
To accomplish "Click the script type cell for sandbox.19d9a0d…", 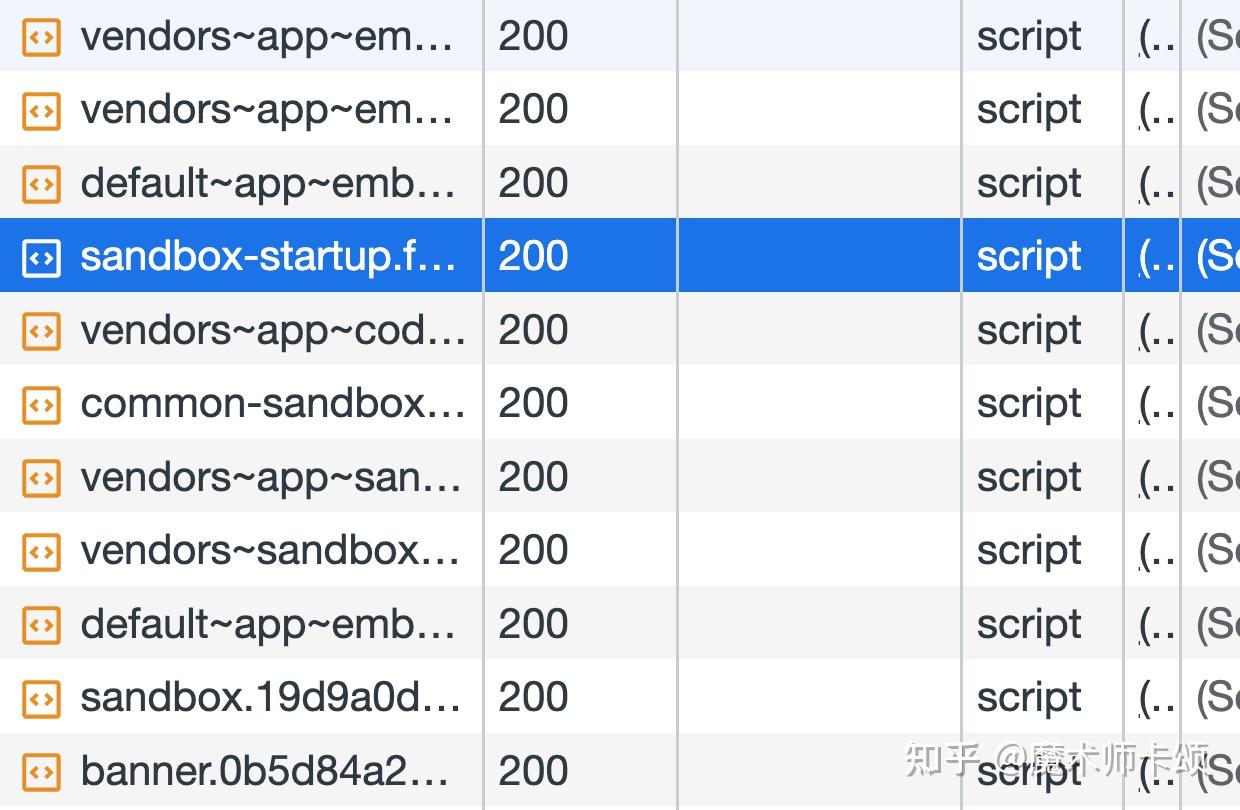I will 1029,698.
